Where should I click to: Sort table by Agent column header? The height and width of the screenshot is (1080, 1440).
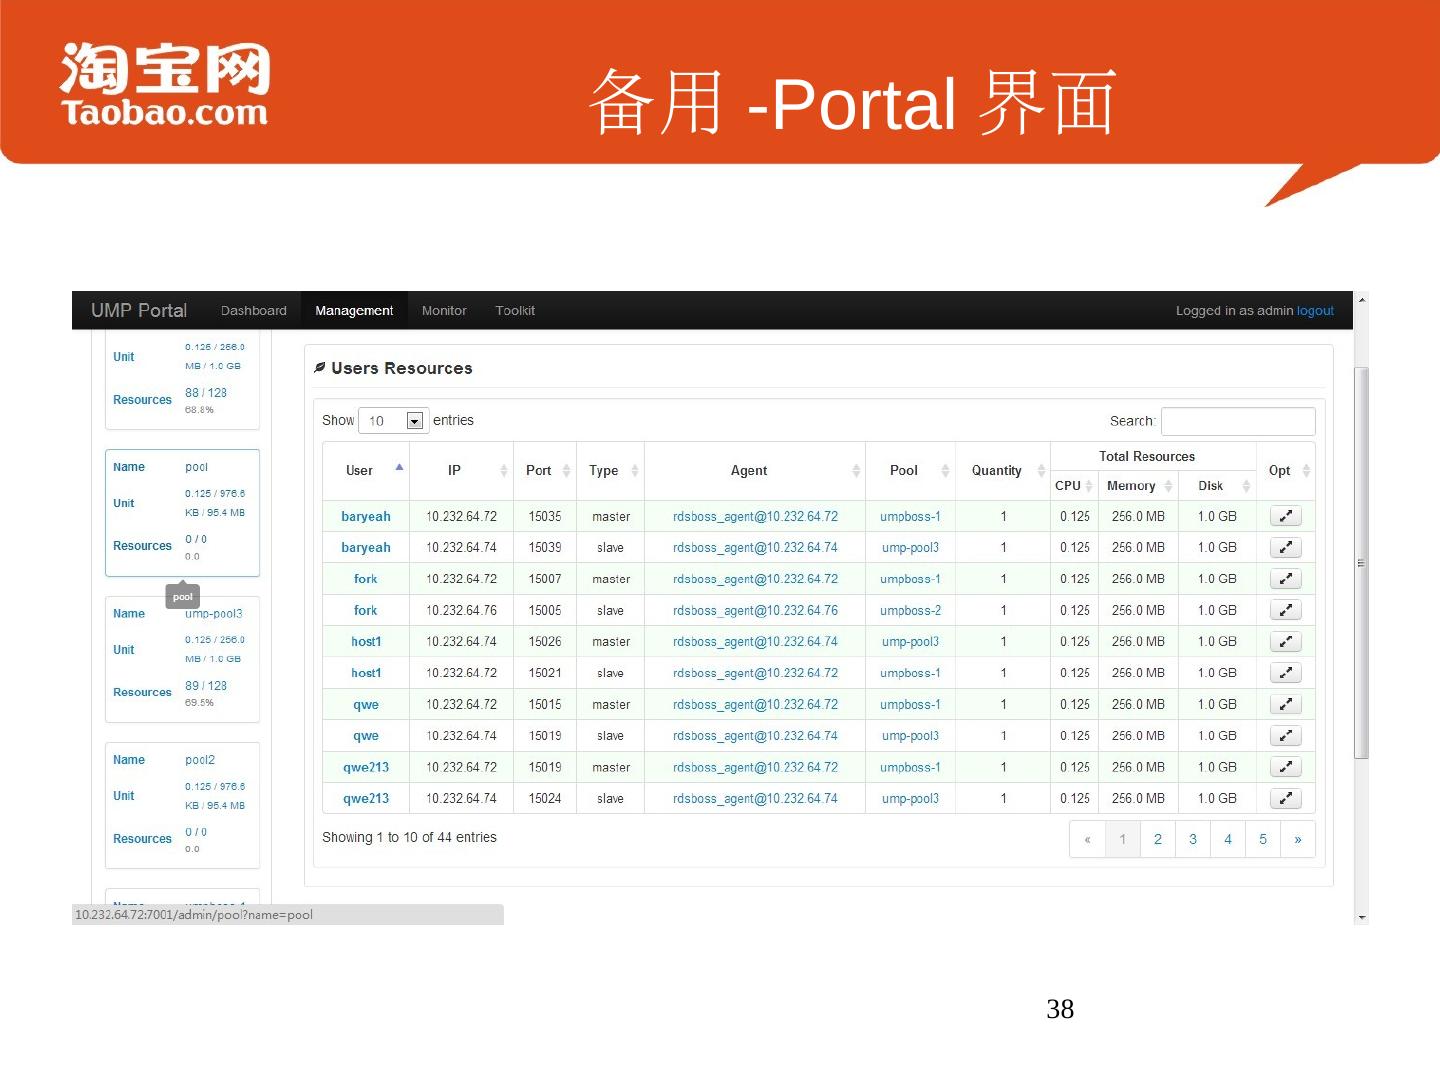tap(749, 471)
